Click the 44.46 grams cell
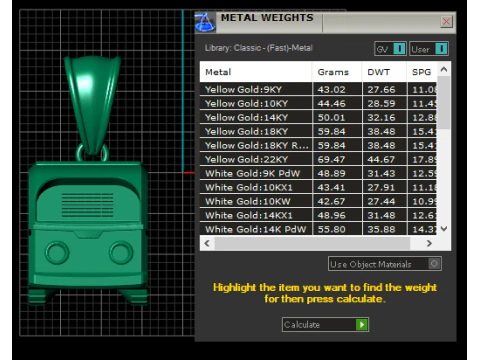Viewport: 480px width, 360px height. click(x=337, y=103)
